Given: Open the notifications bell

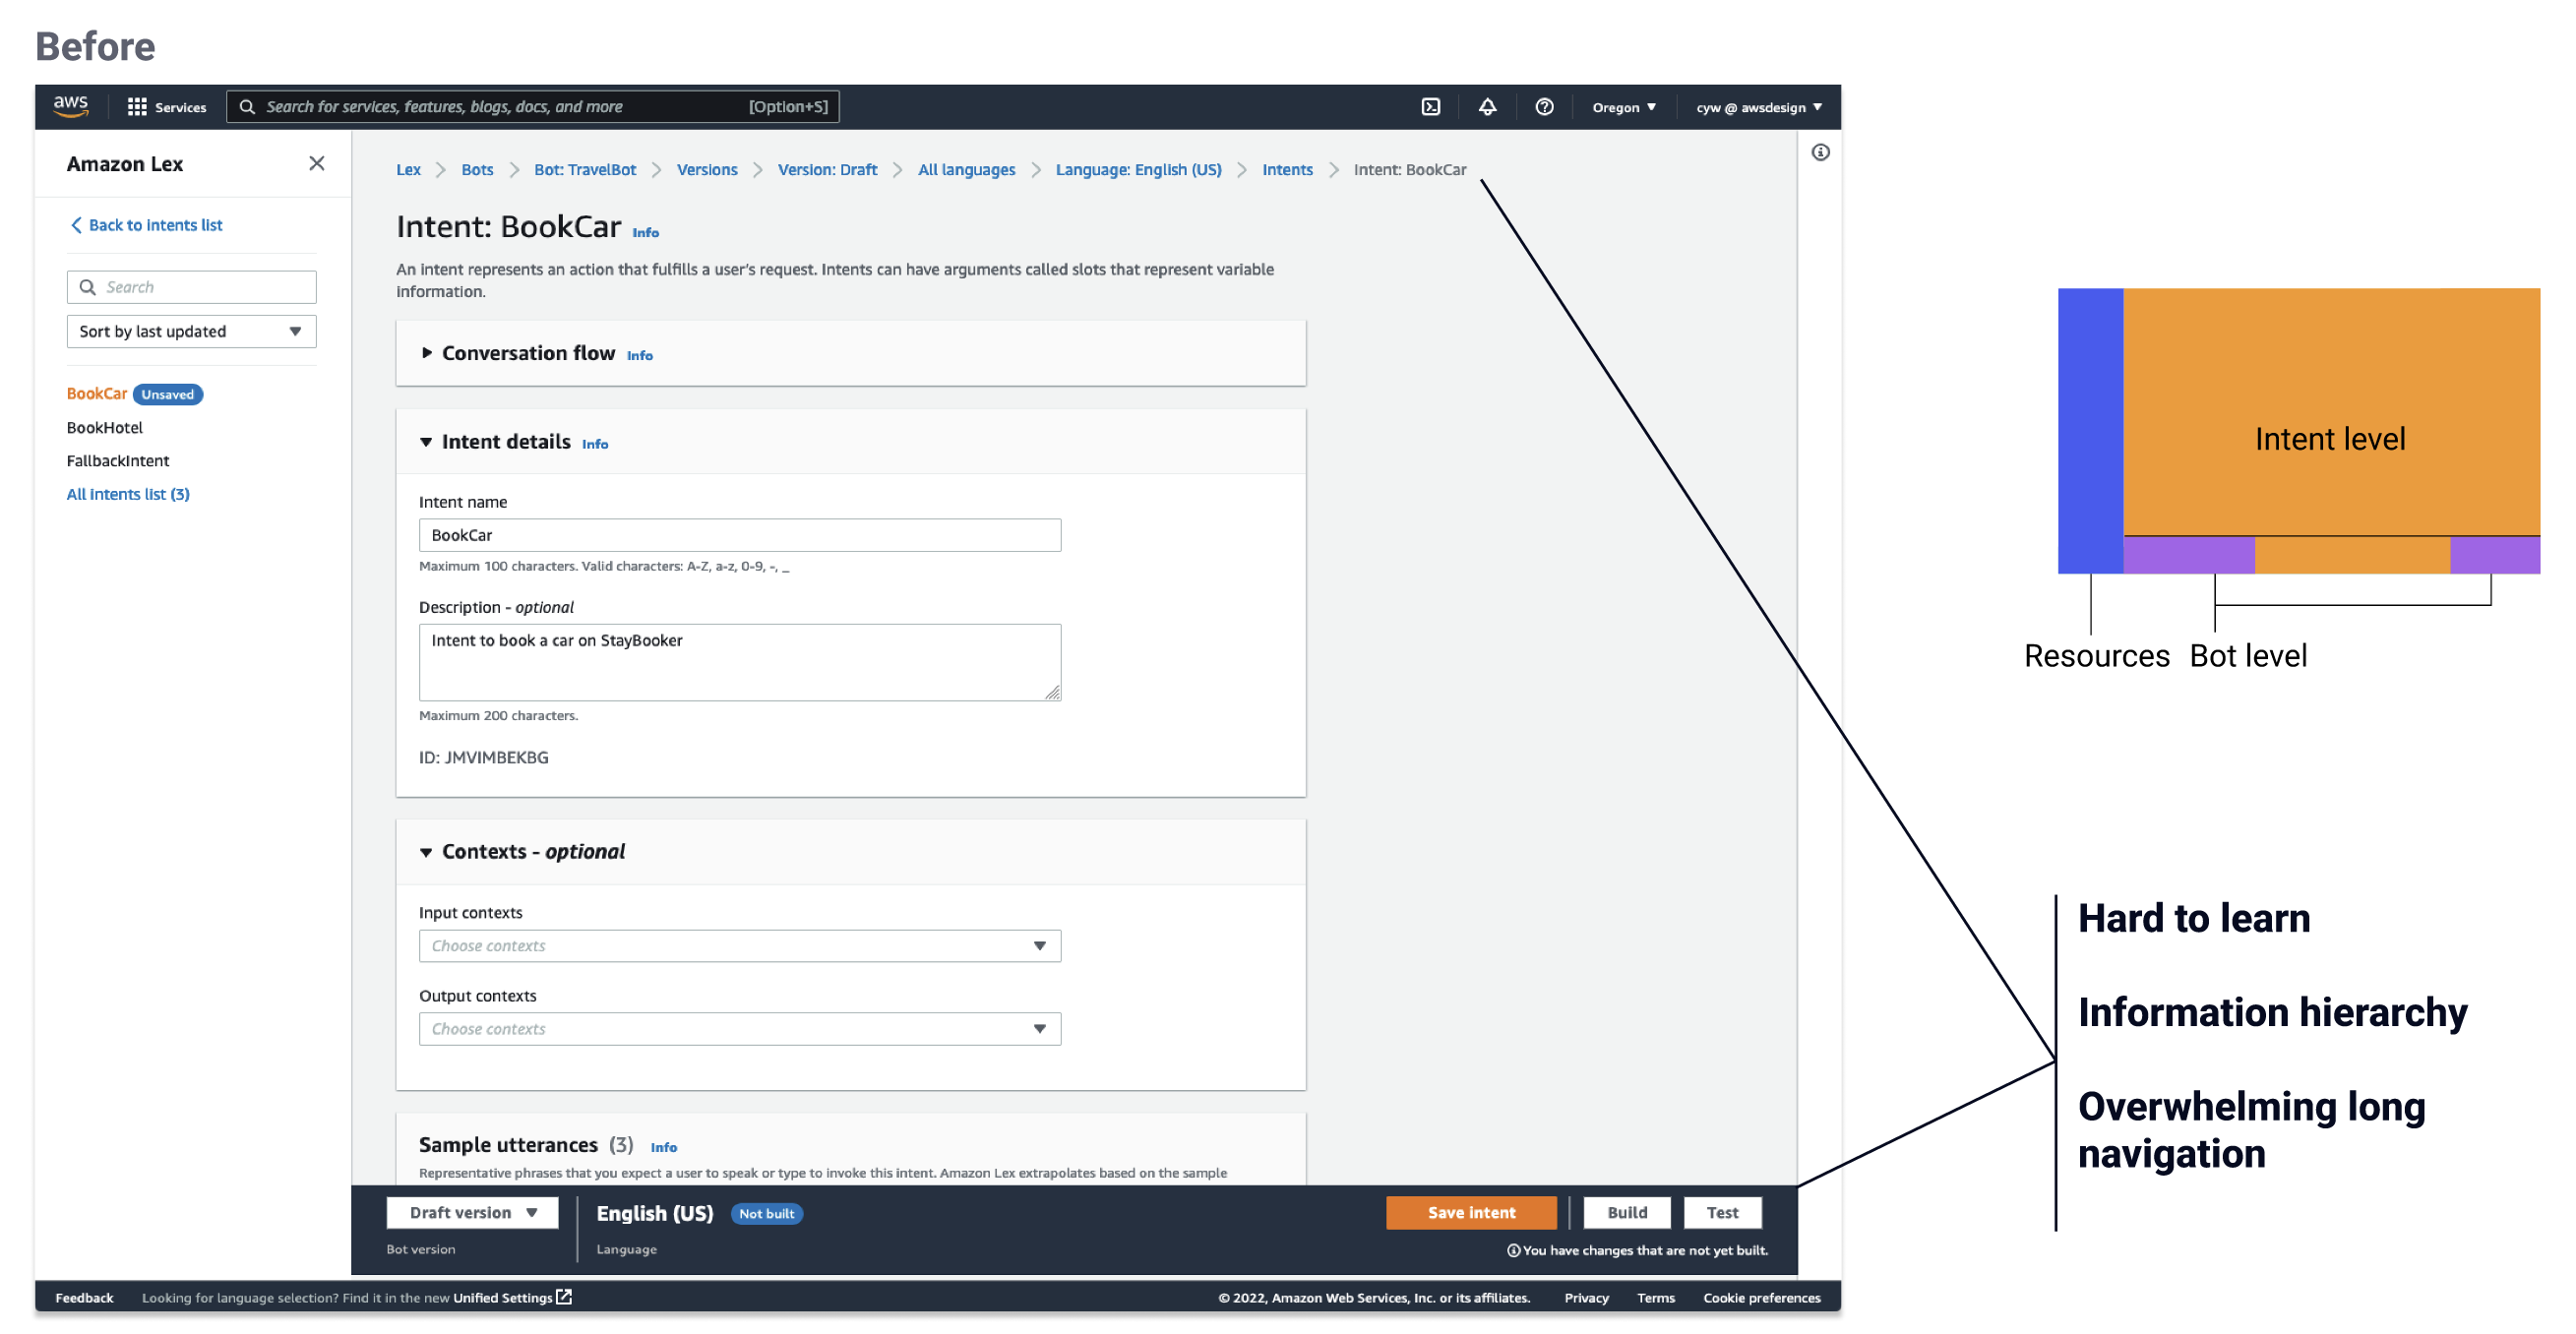Looking at the screenshot, I should coord(1488,107).
